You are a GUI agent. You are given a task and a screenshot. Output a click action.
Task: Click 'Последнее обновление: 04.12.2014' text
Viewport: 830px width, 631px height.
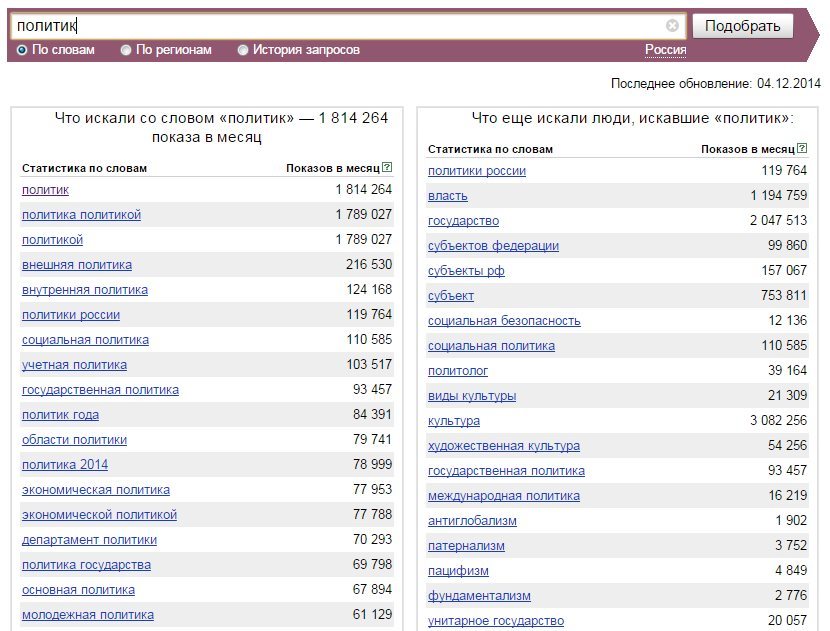716,84
